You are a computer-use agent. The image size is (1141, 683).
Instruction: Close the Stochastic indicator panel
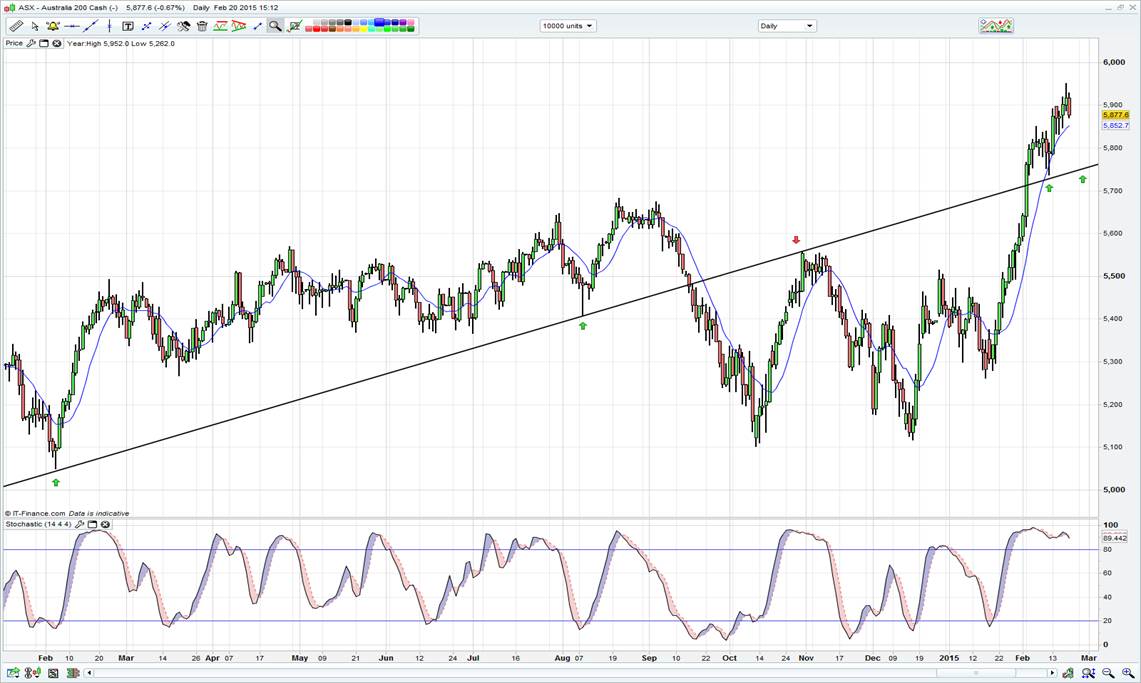click(x=105, y=524)
